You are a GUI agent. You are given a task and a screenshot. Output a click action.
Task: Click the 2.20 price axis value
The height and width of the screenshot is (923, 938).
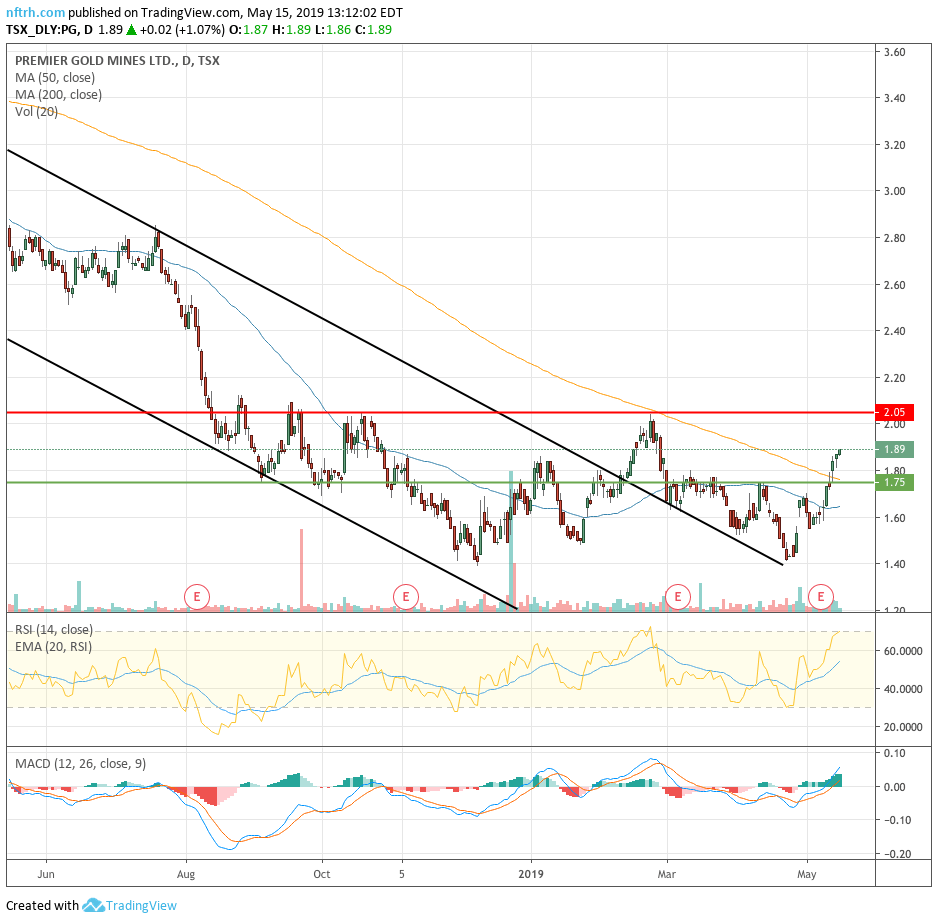pyautogui.click(x=894, y=378)
